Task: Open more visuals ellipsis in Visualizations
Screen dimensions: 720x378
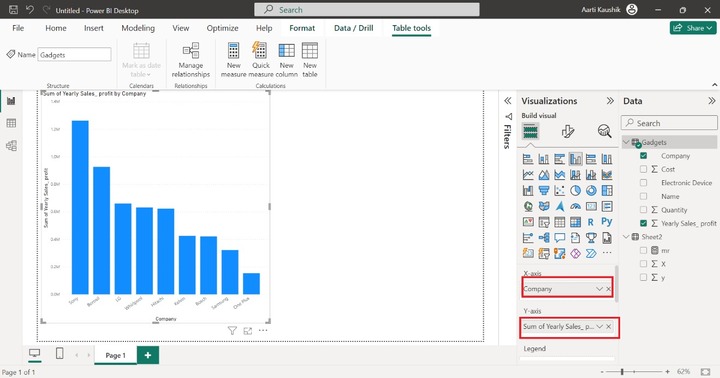Action: [607, 253]
